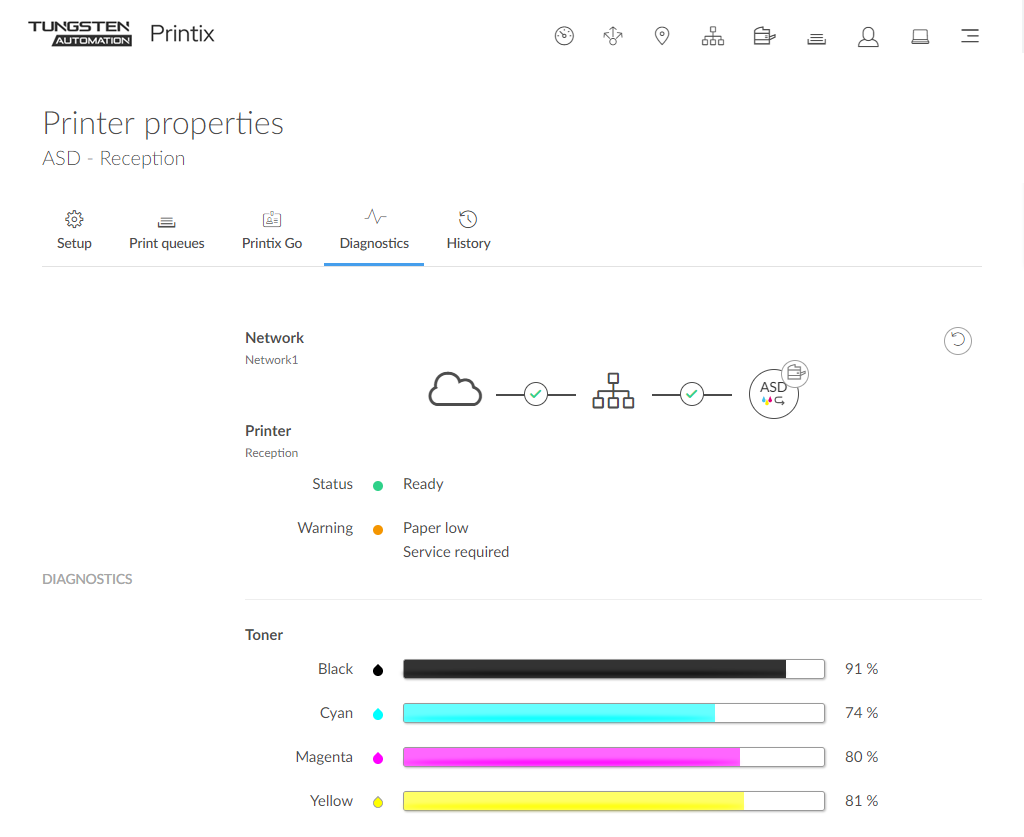Click the Black toner level bar
Viewport: 1024px width, 837px height.
tap(613, 669)
